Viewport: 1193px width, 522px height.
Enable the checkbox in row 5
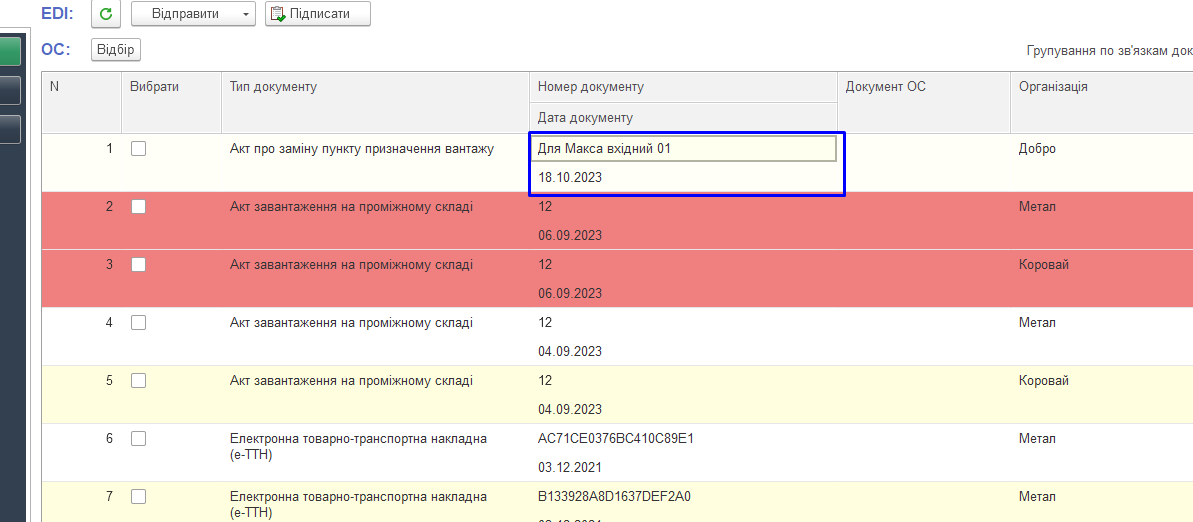138,380
